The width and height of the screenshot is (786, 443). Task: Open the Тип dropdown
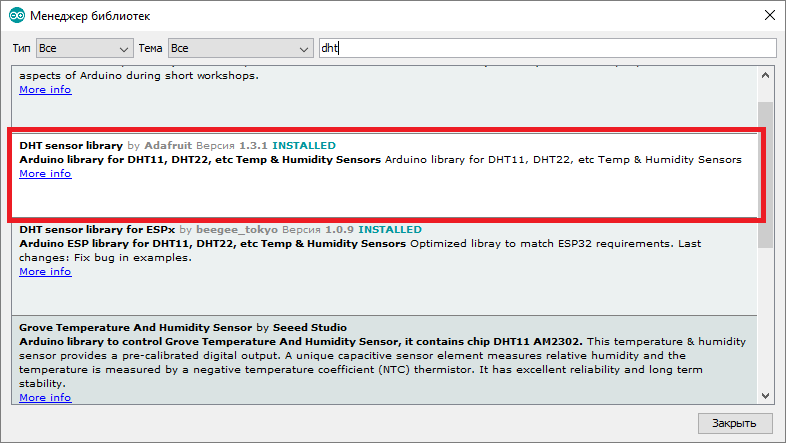pos(85,48)
